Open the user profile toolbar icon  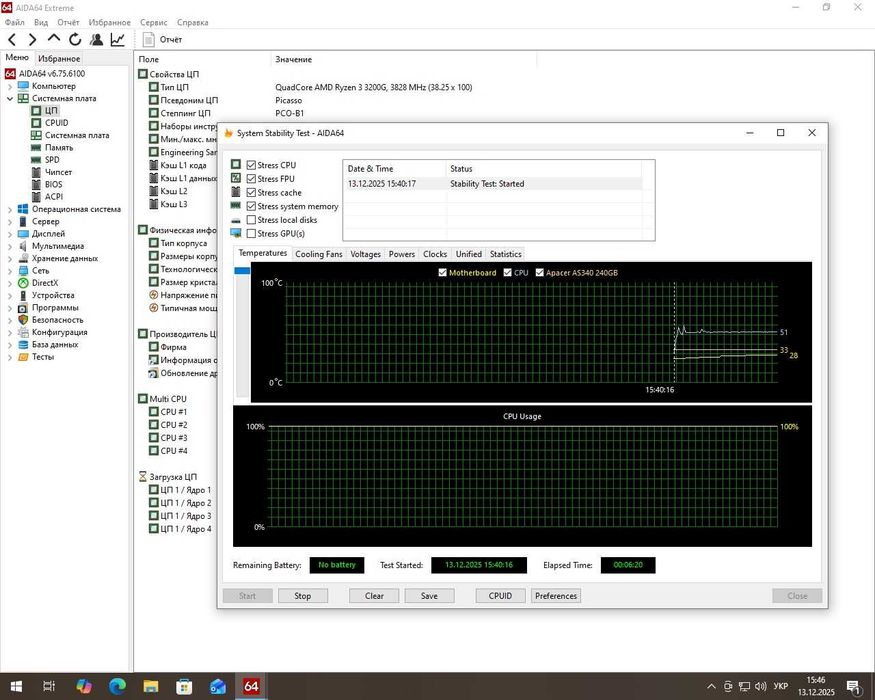coord(96,39)
